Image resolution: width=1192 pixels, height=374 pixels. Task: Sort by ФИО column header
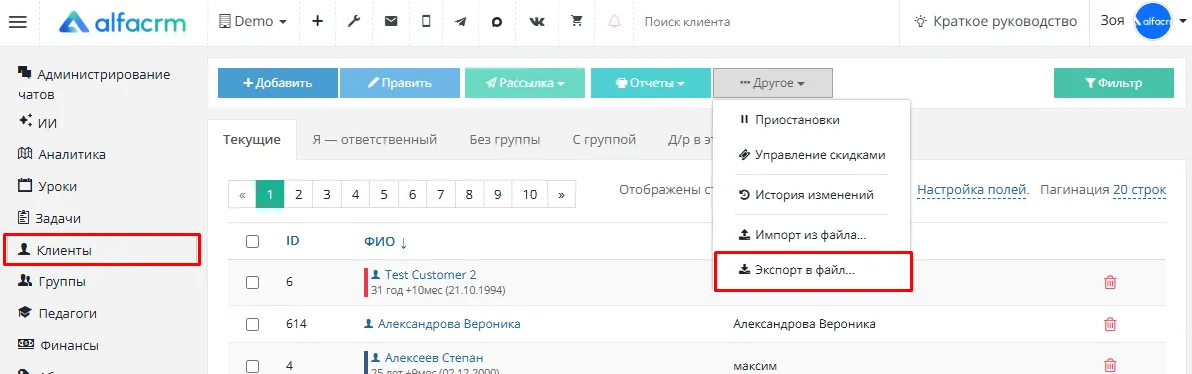pyautogui.click(x=386, y=242)
